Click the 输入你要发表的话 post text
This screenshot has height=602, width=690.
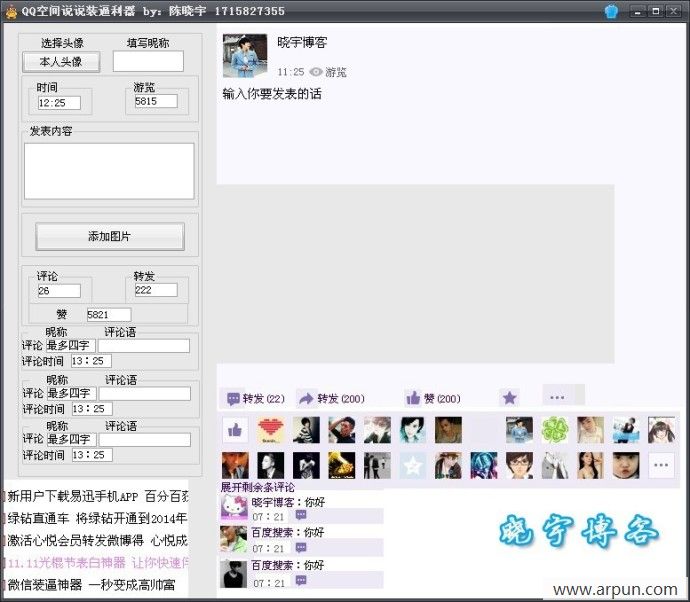coord(272,94)
